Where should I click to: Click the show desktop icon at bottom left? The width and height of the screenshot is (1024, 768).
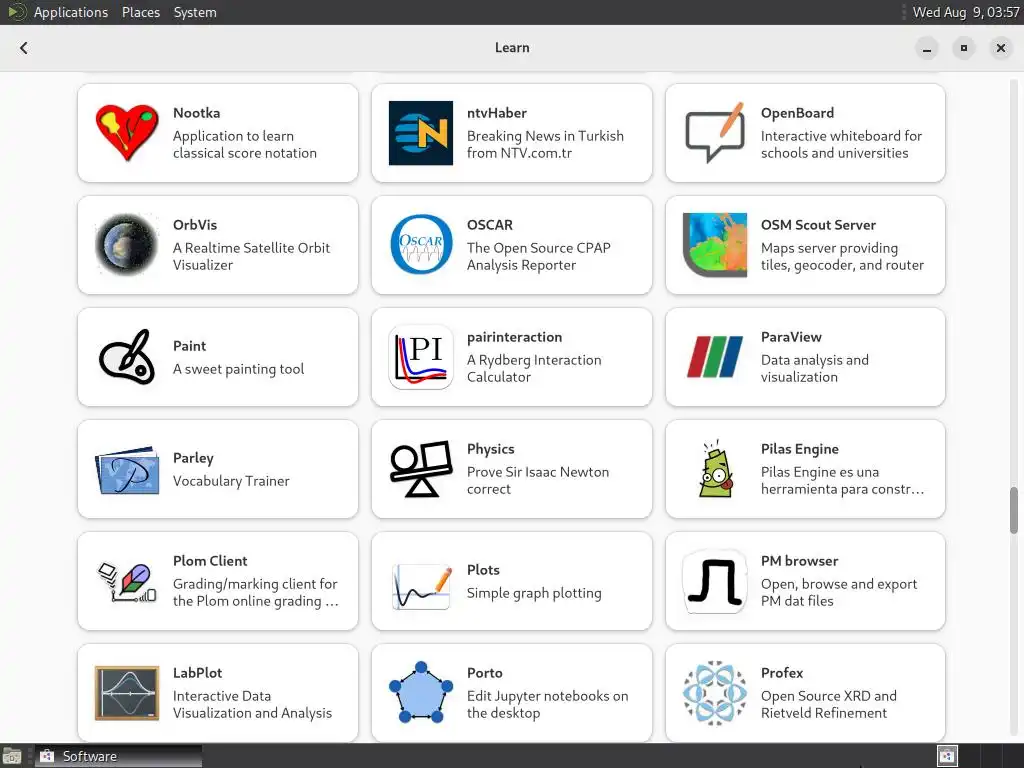(x=12, y=756)
